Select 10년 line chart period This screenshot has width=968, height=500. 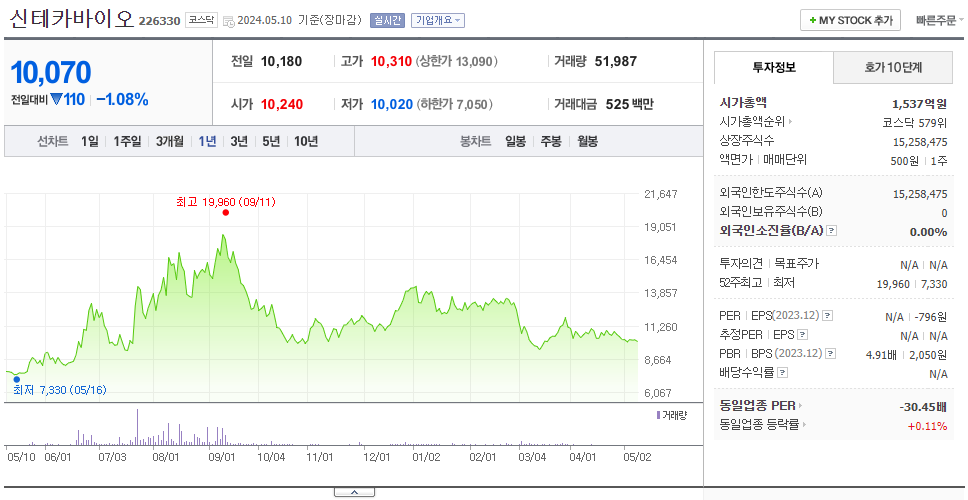306,141
